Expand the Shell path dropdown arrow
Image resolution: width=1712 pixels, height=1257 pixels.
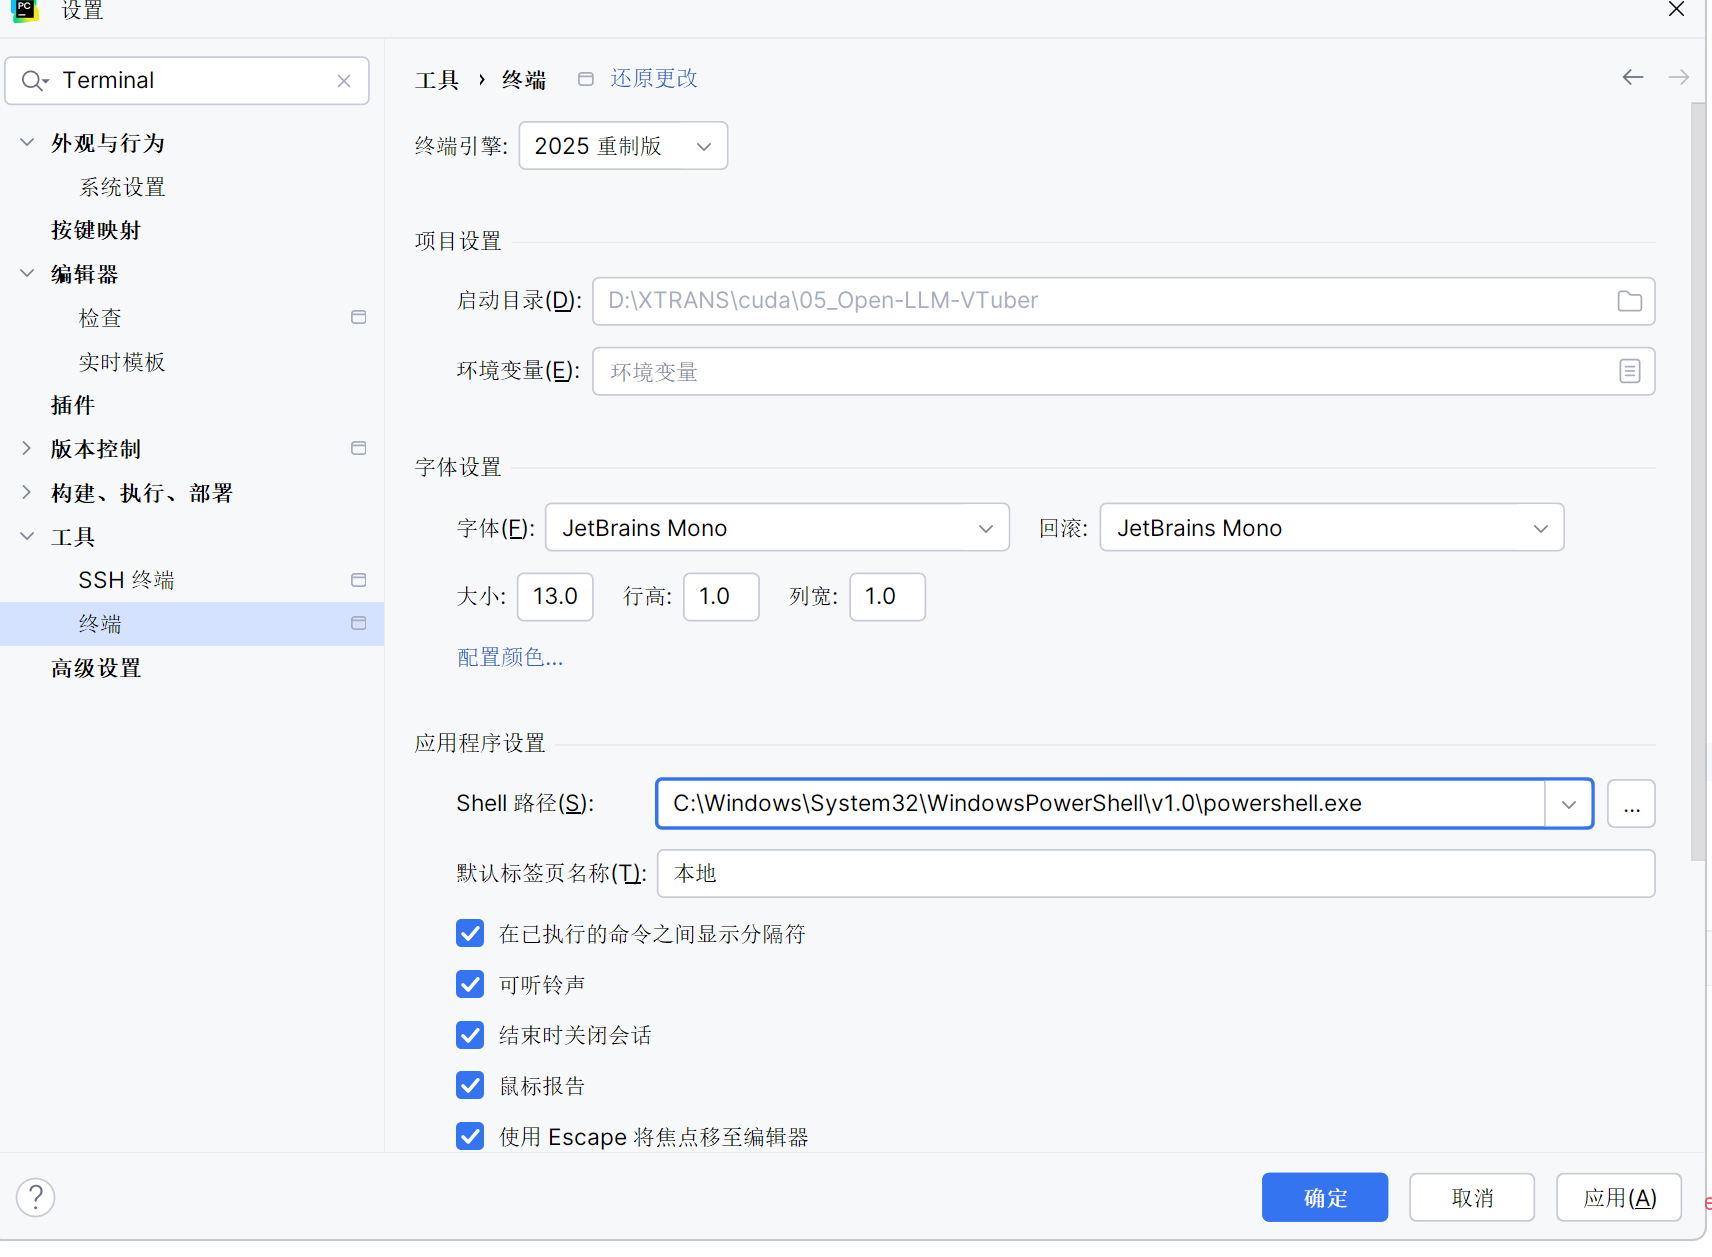point(1569,804)
